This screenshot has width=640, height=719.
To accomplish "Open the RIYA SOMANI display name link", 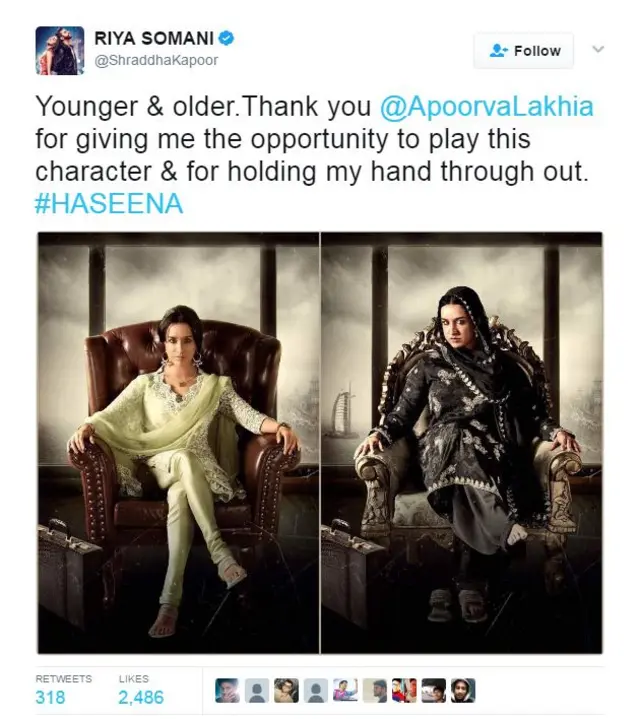I will (x=154, y=39).
